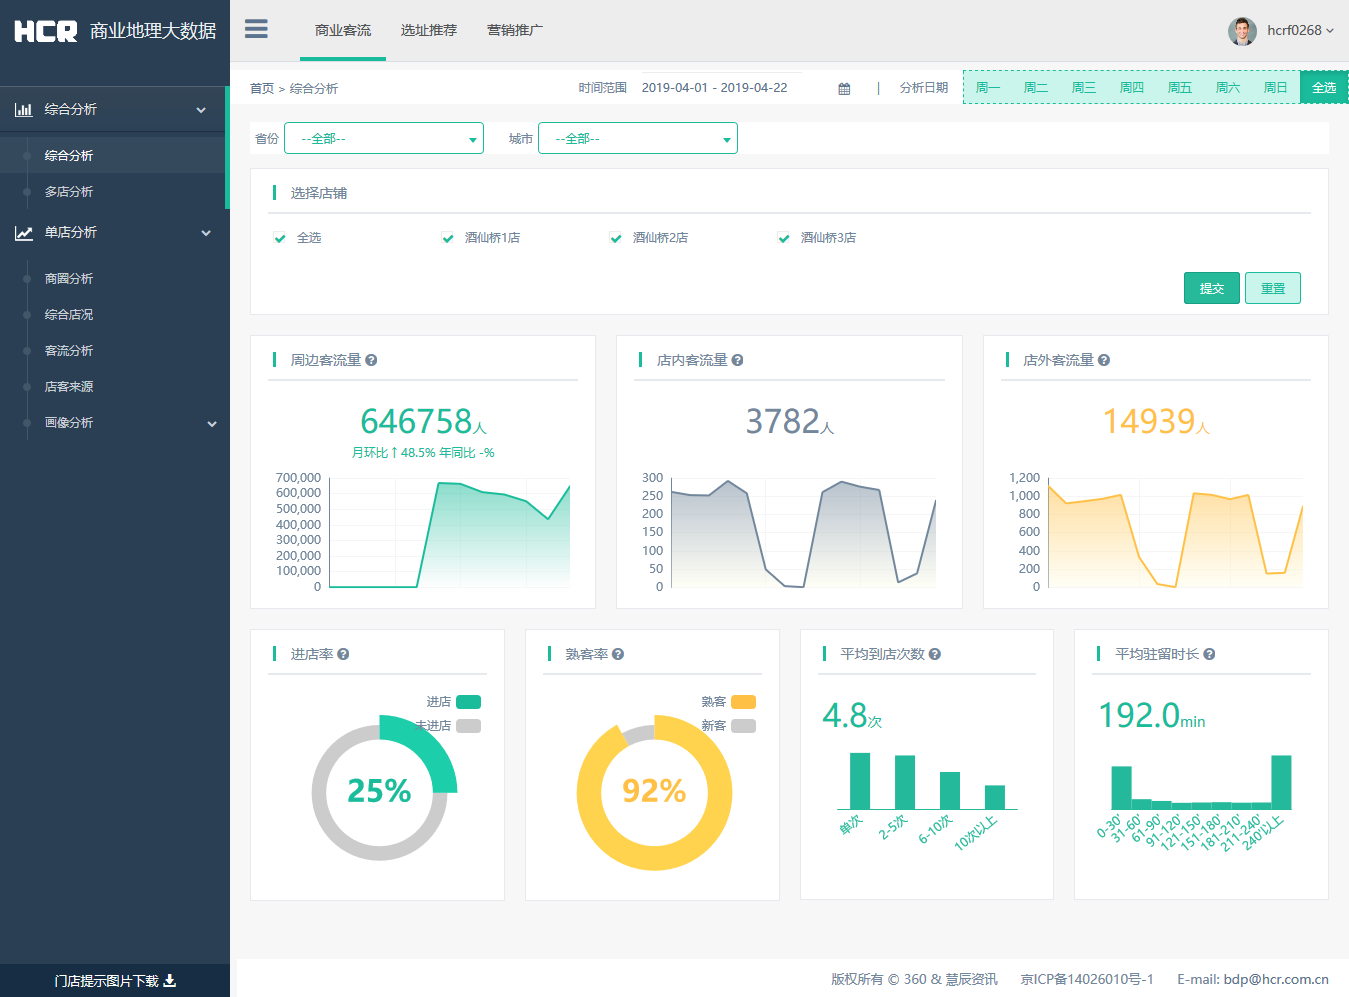Click help icon beside 店外客流量
The image size is (1349, 997).
[1104, 360]
